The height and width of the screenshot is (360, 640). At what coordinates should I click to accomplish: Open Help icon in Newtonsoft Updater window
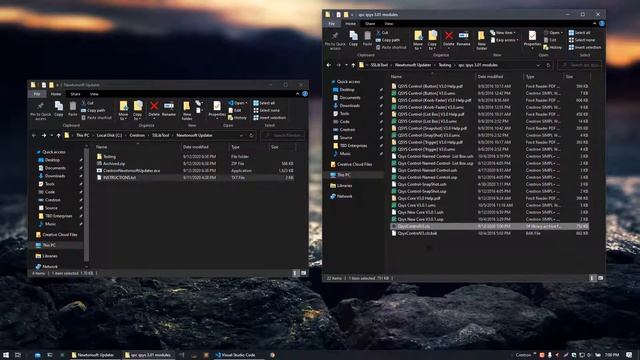305,94
